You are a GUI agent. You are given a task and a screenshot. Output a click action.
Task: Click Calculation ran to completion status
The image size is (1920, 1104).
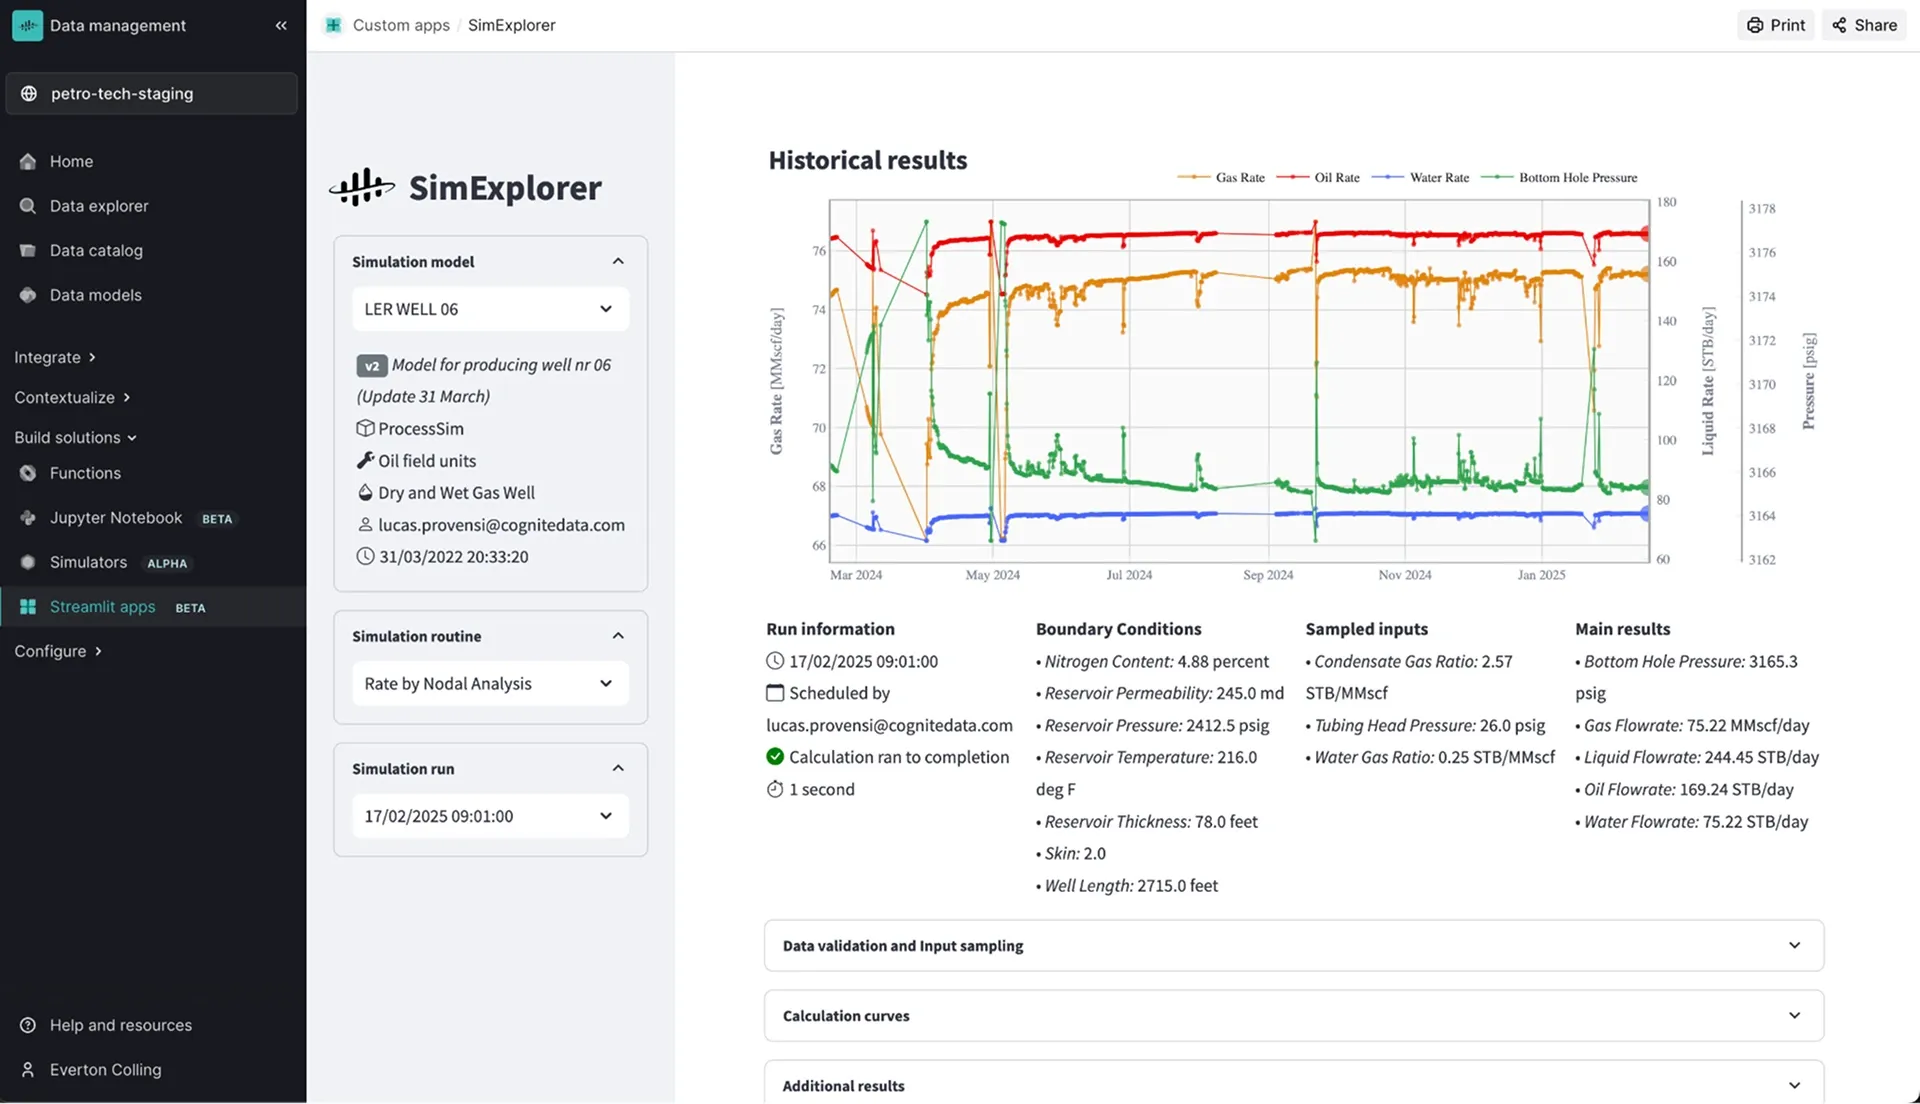[899, 757]
